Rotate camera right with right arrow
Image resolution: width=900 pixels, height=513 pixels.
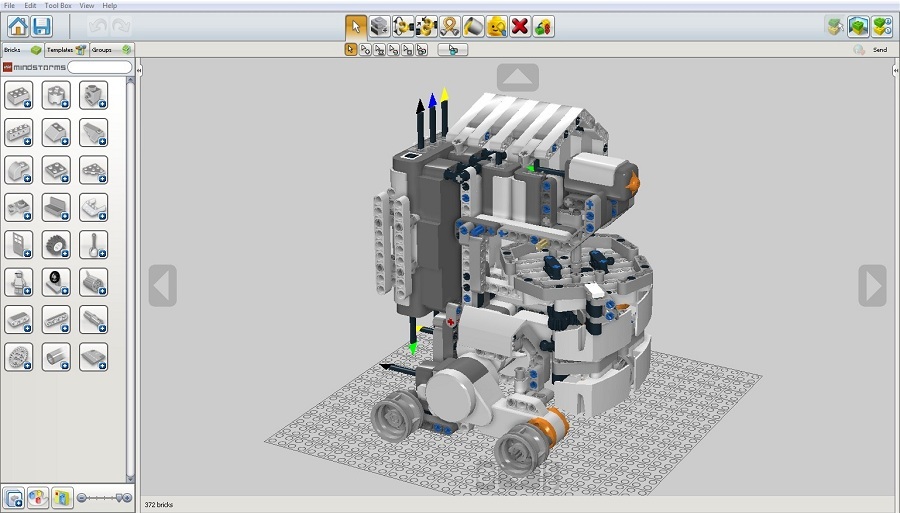(872, 285)
